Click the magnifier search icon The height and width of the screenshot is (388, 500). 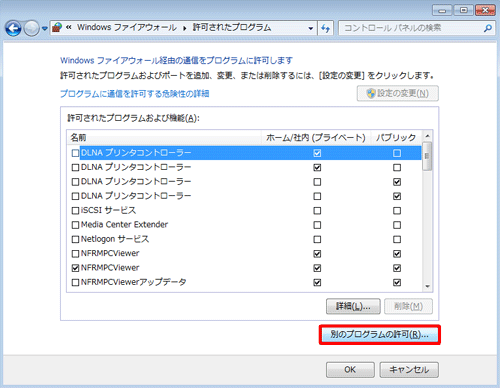click(x=488, y=28)
